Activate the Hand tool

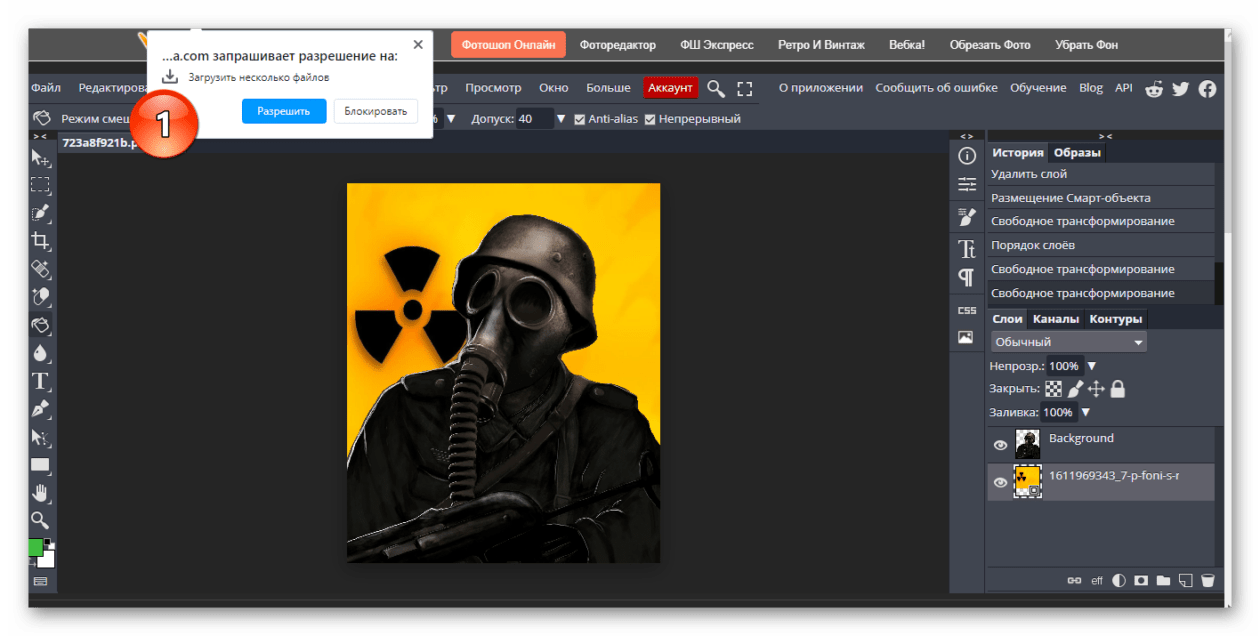40,492
